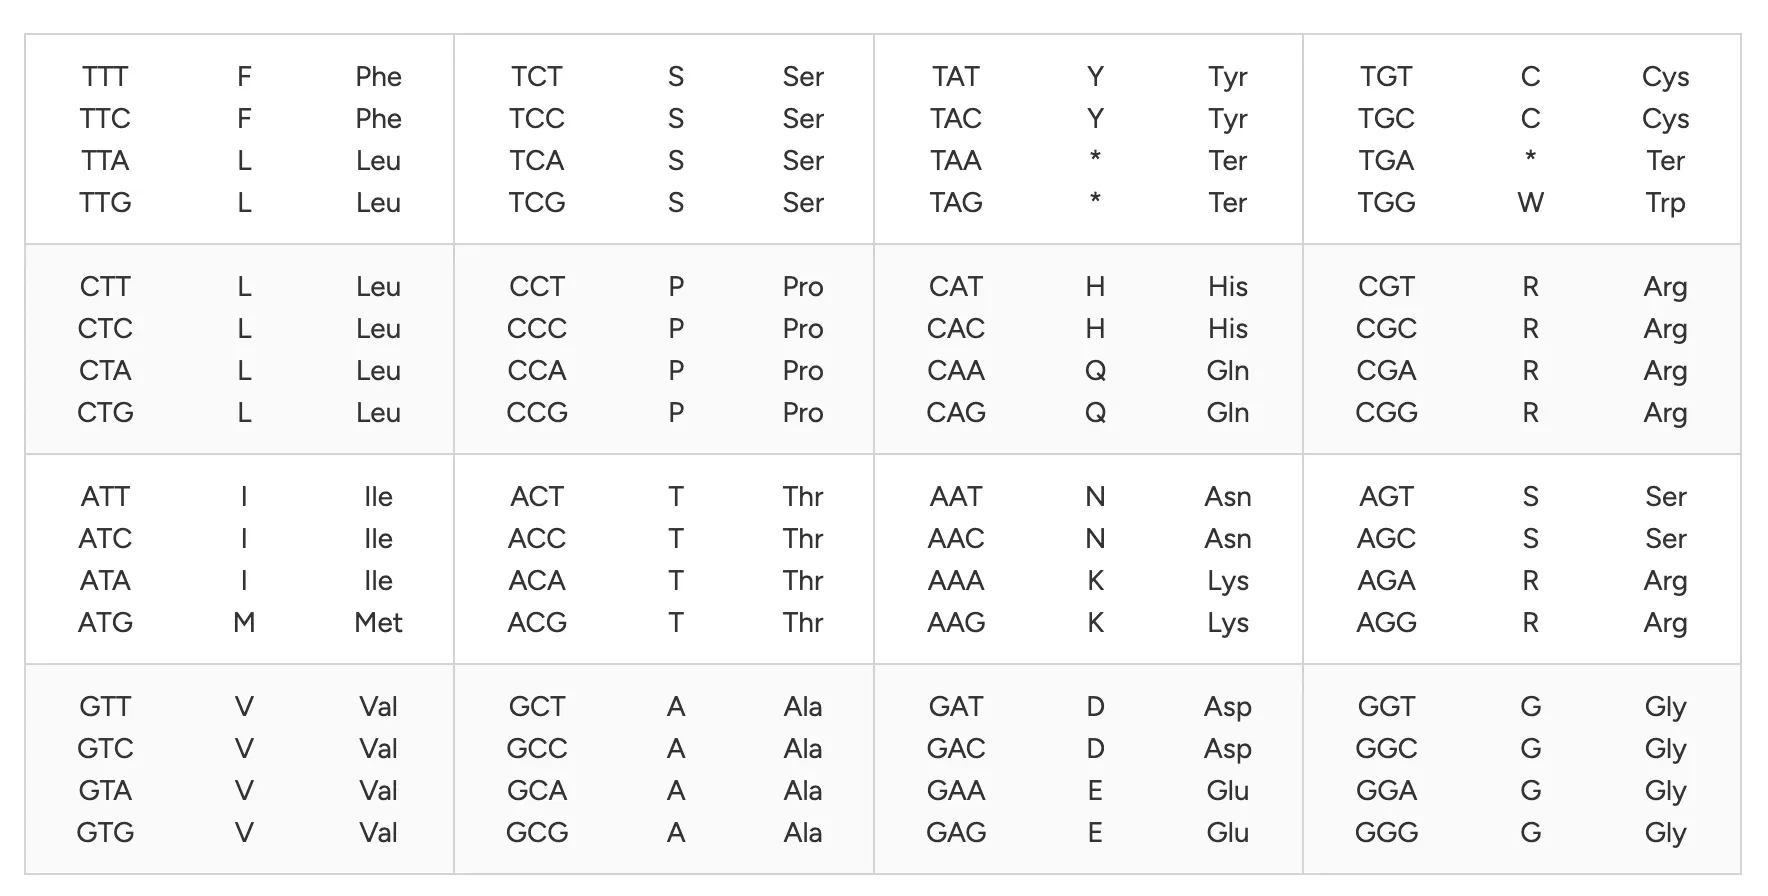
Task: Select the CTA codon
Action: 105,371
